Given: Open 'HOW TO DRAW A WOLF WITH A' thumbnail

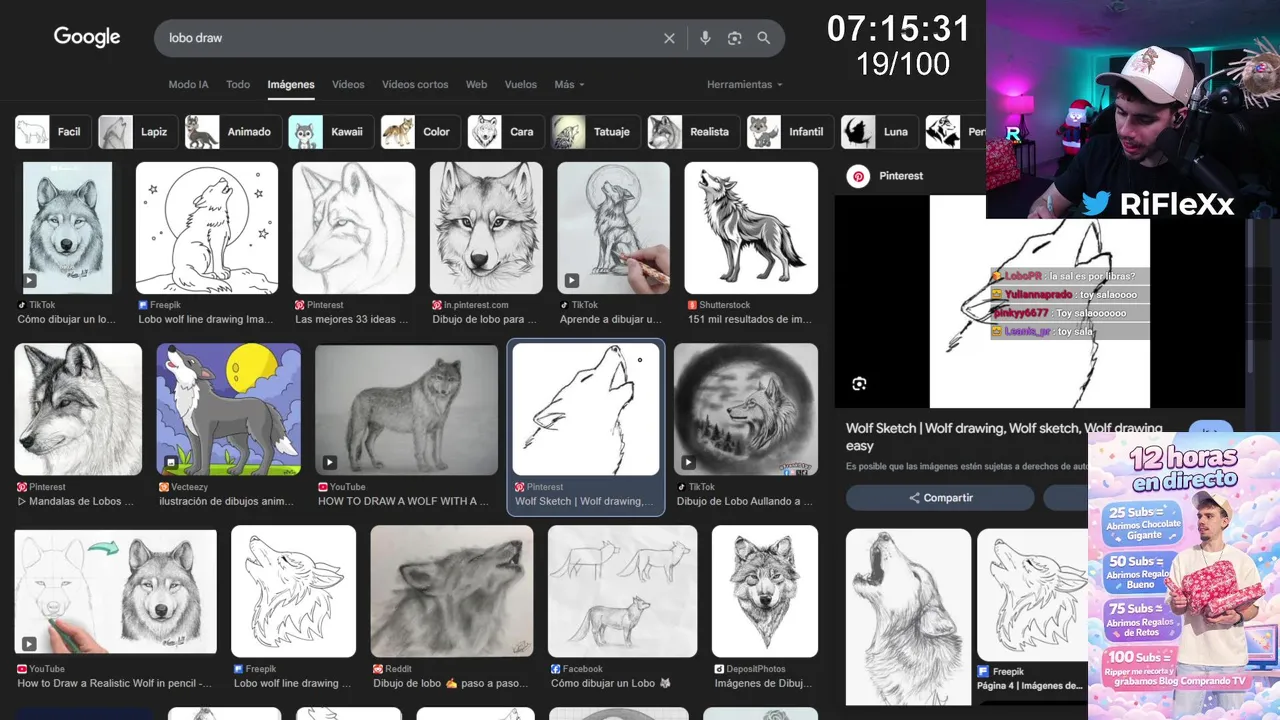Looking at the screenshot, I should (x=406, y=409).
